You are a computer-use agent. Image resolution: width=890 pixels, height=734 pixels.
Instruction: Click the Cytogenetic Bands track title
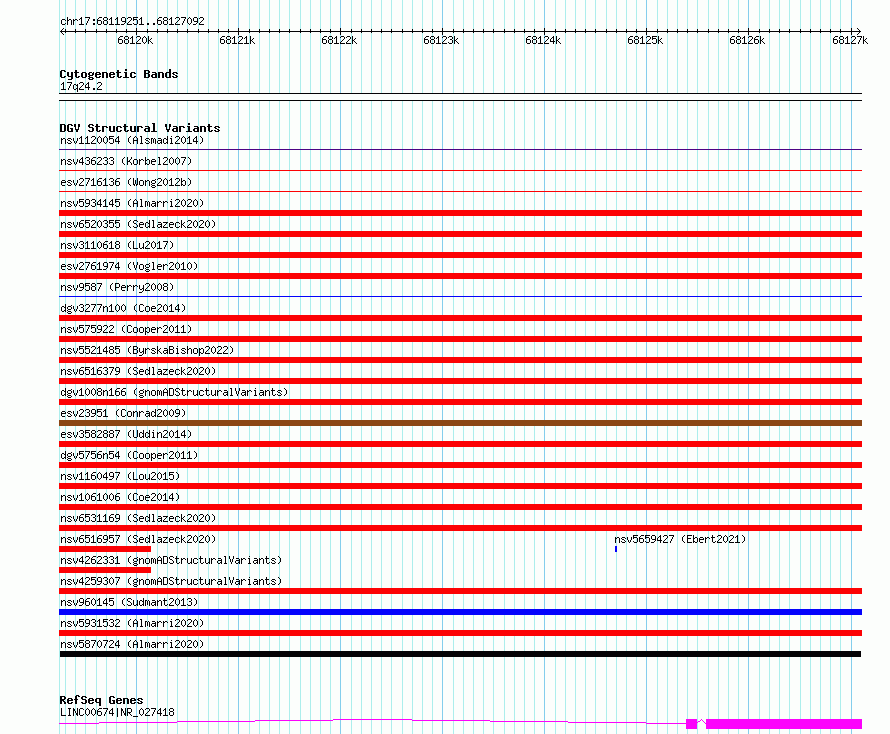click(119, 74)
